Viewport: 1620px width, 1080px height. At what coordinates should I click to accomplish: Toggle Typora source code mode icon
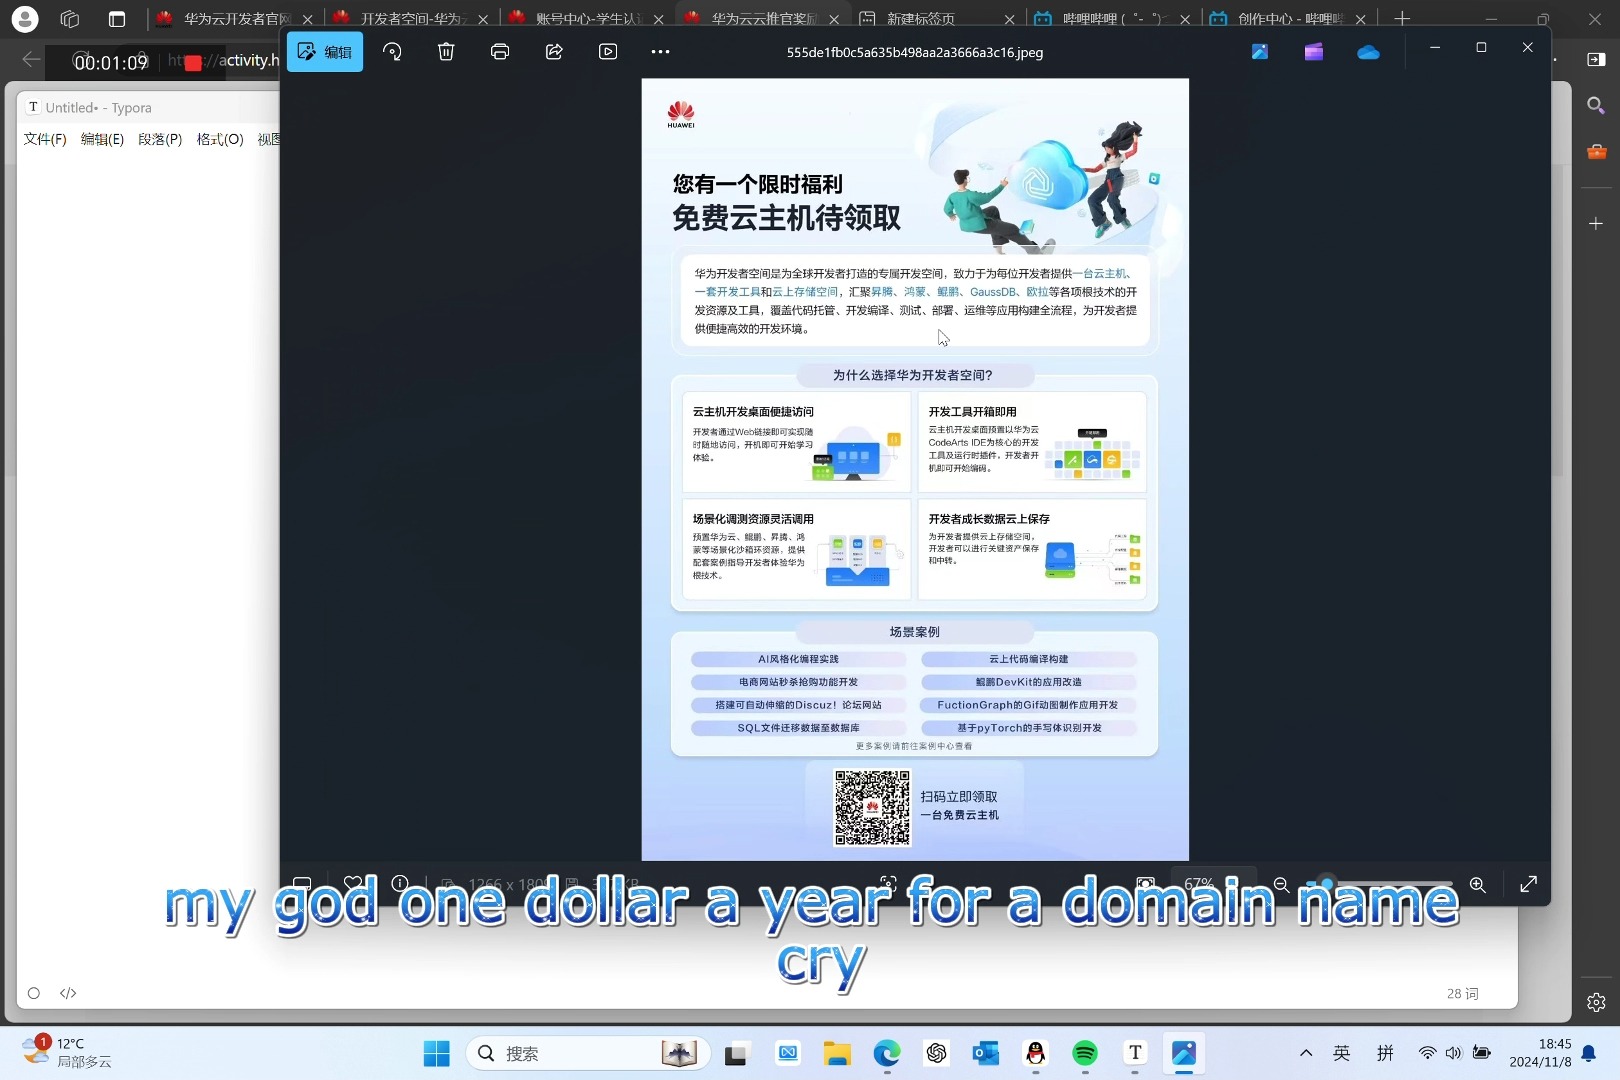[68, 993]
